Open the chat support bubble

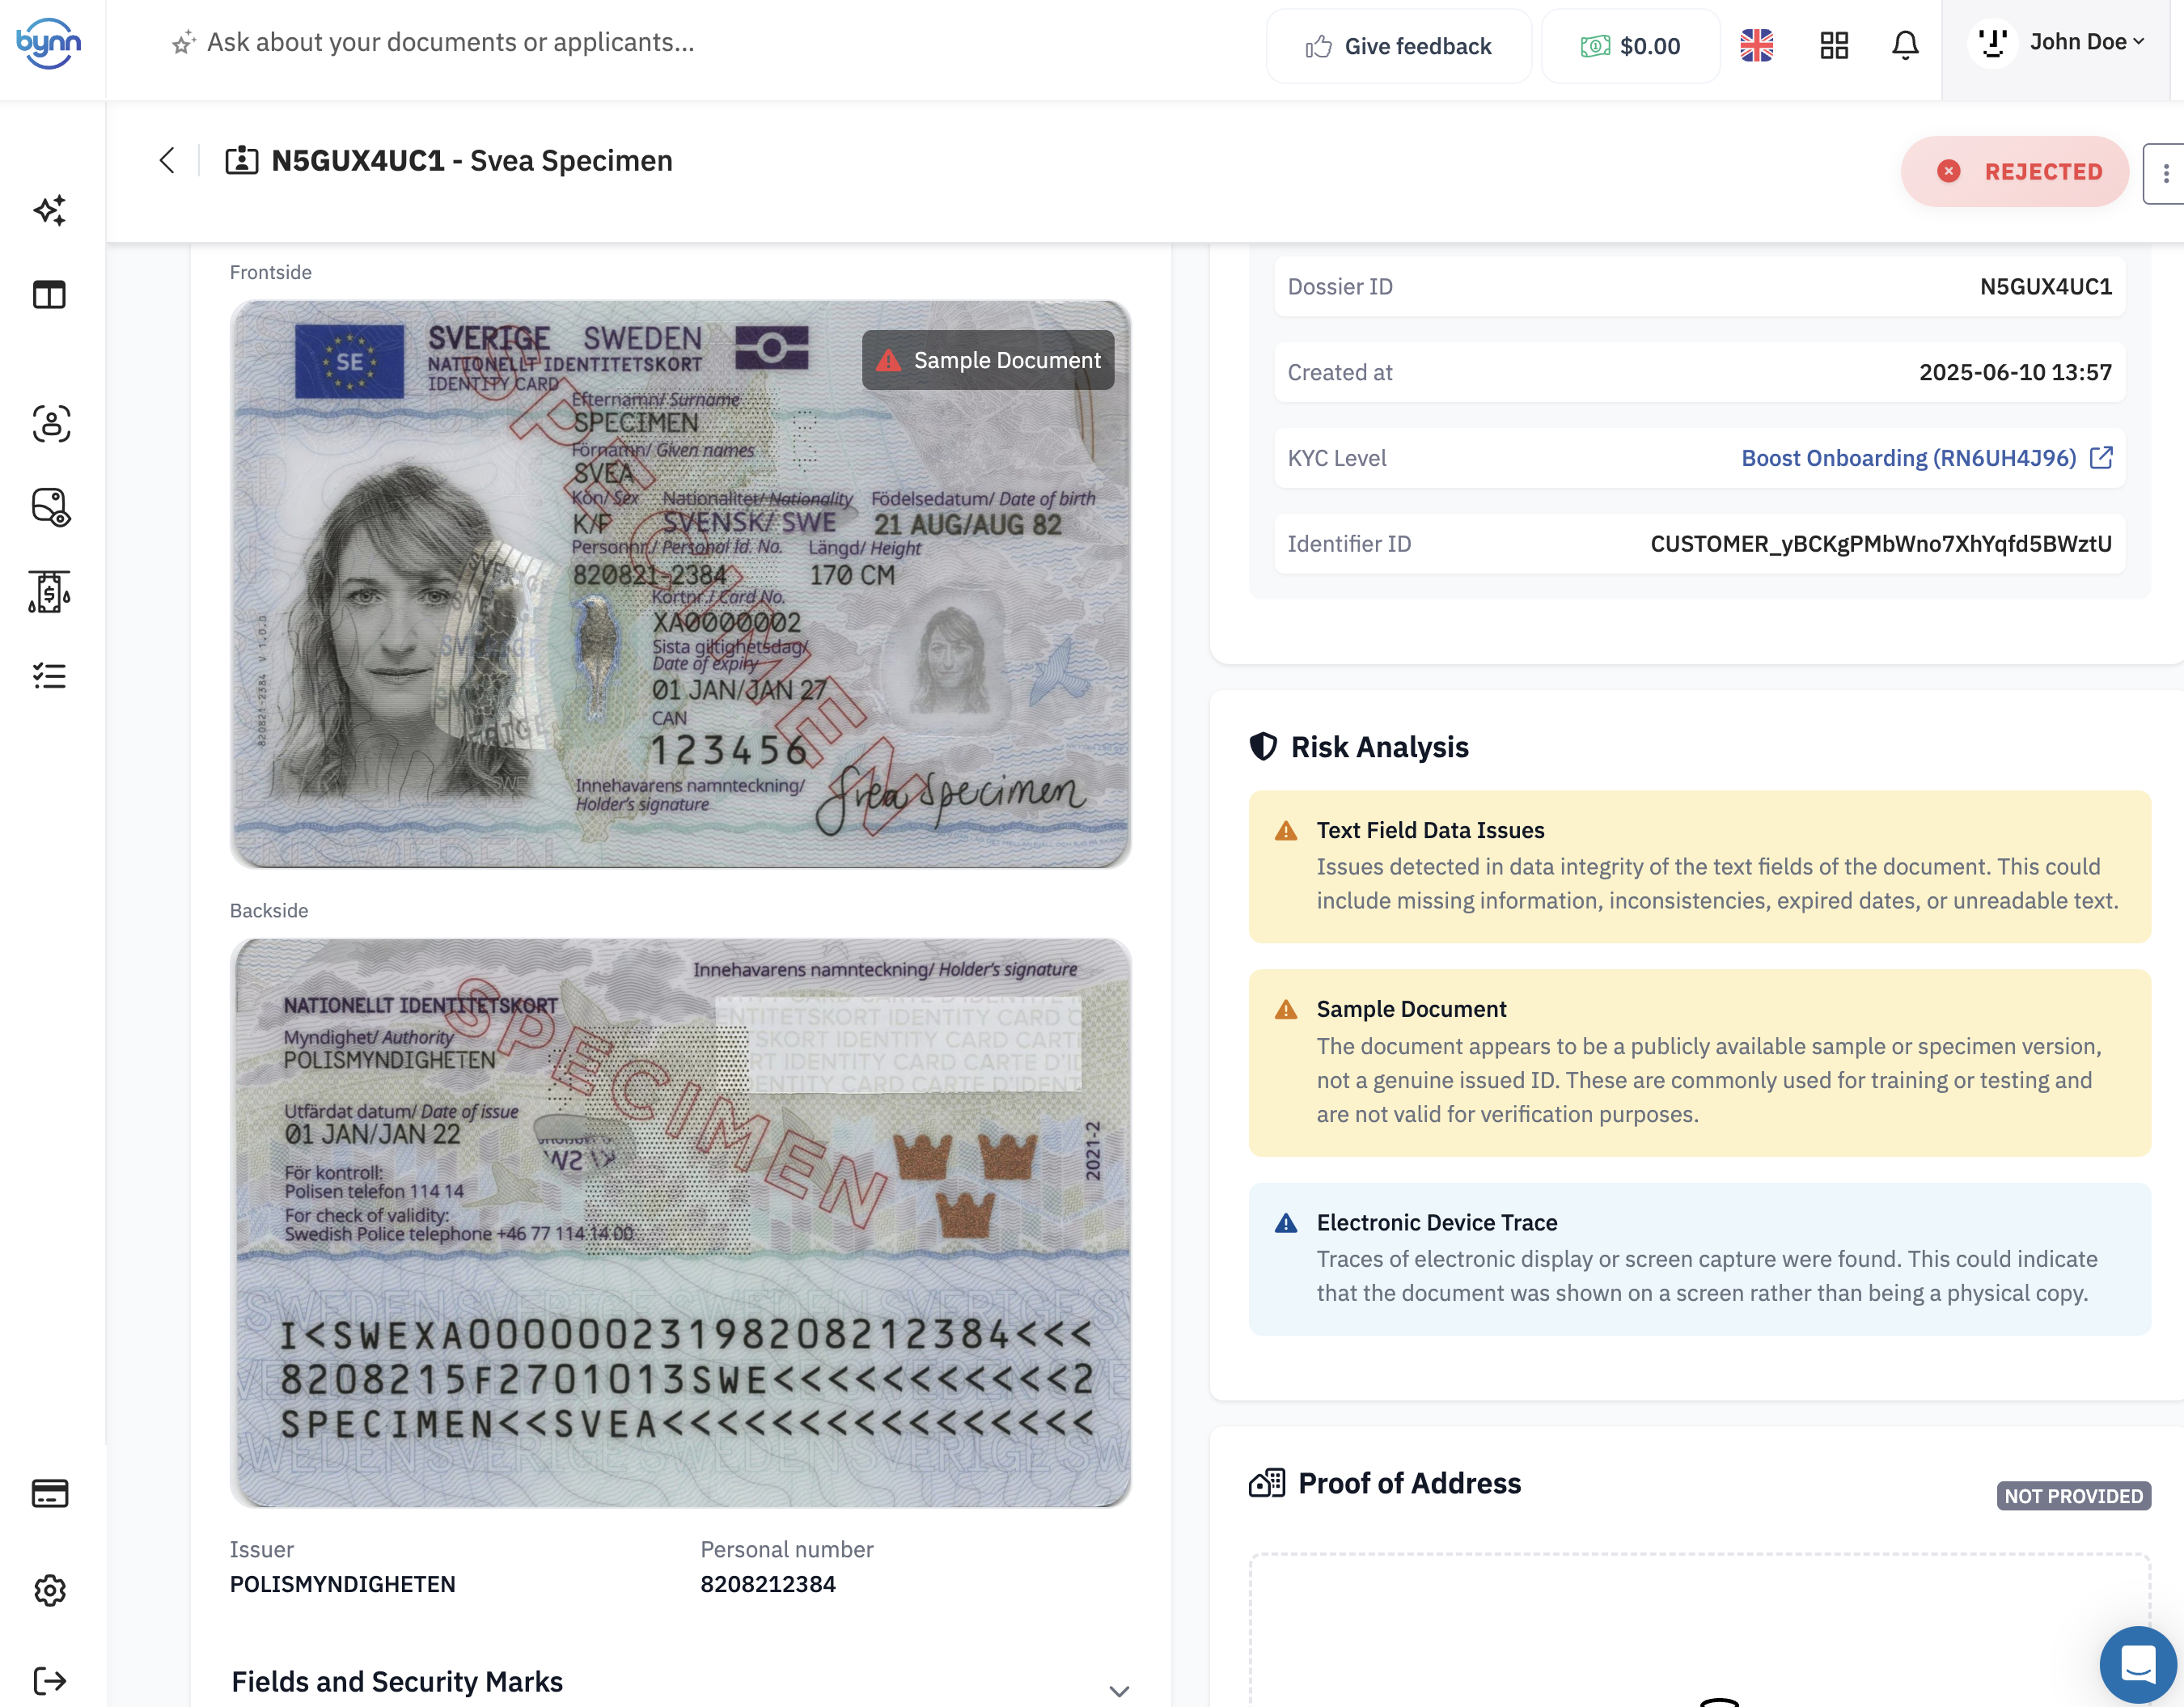pyautogui.click(x=2138, y=1664)
